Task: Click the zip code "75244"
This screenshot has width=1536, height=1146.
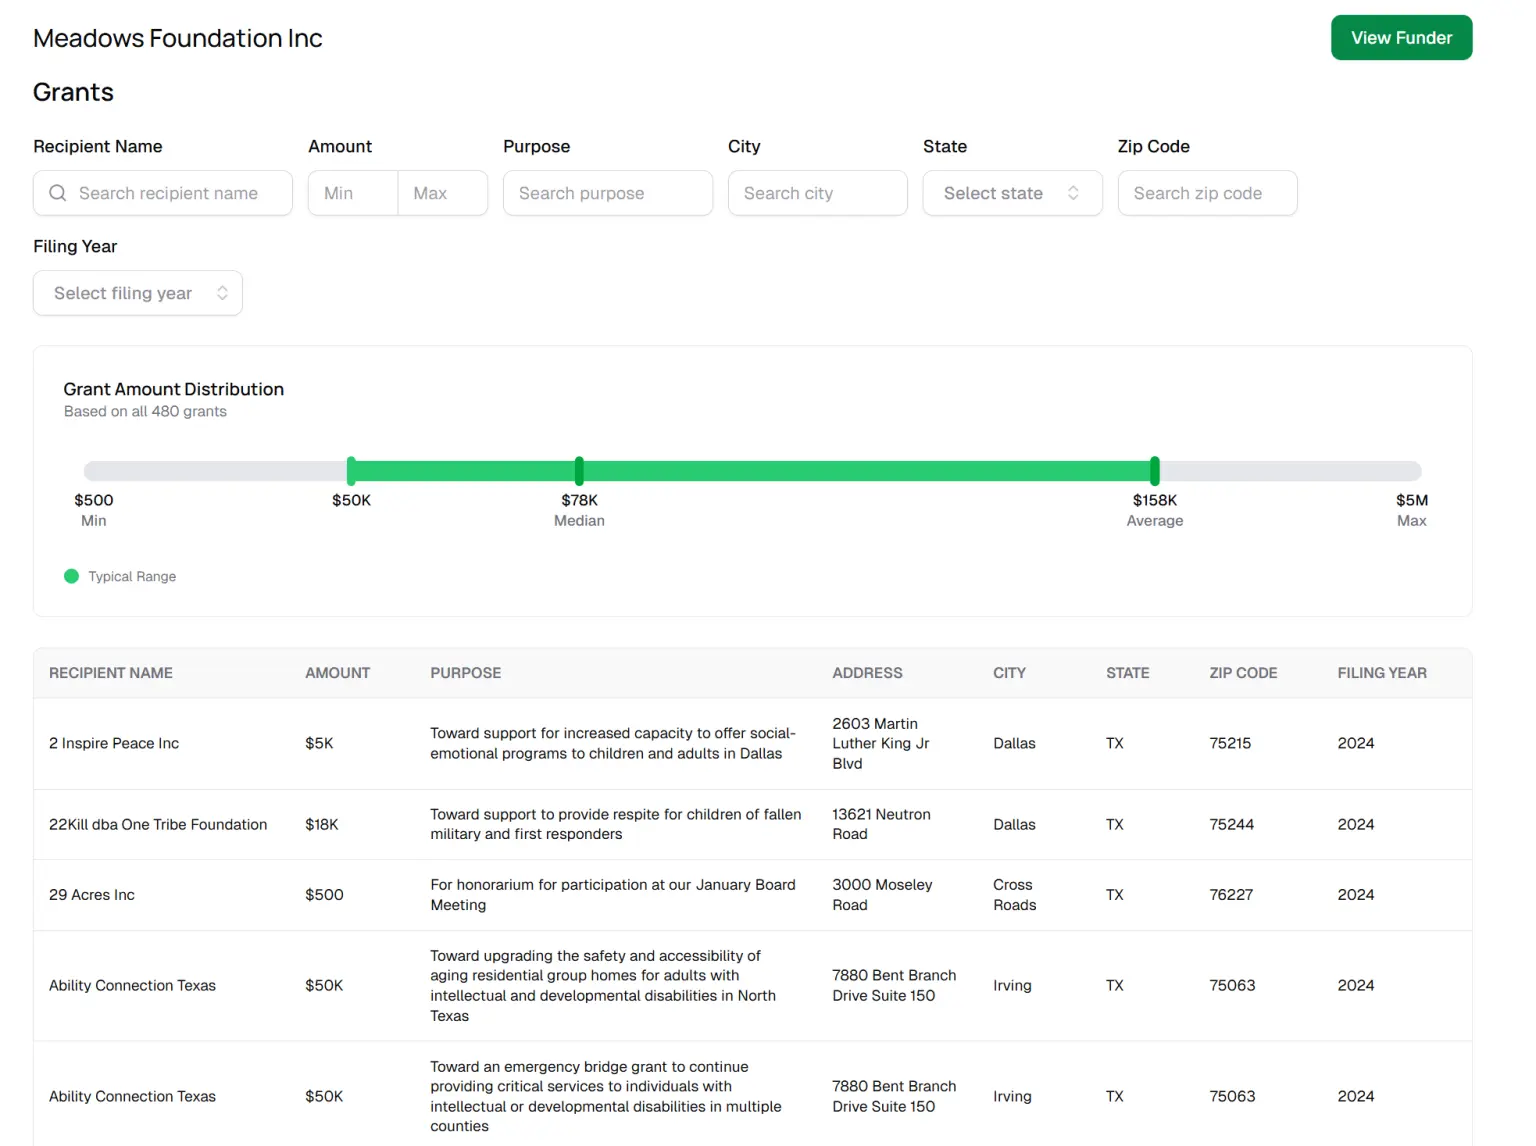Action: 1231,825
